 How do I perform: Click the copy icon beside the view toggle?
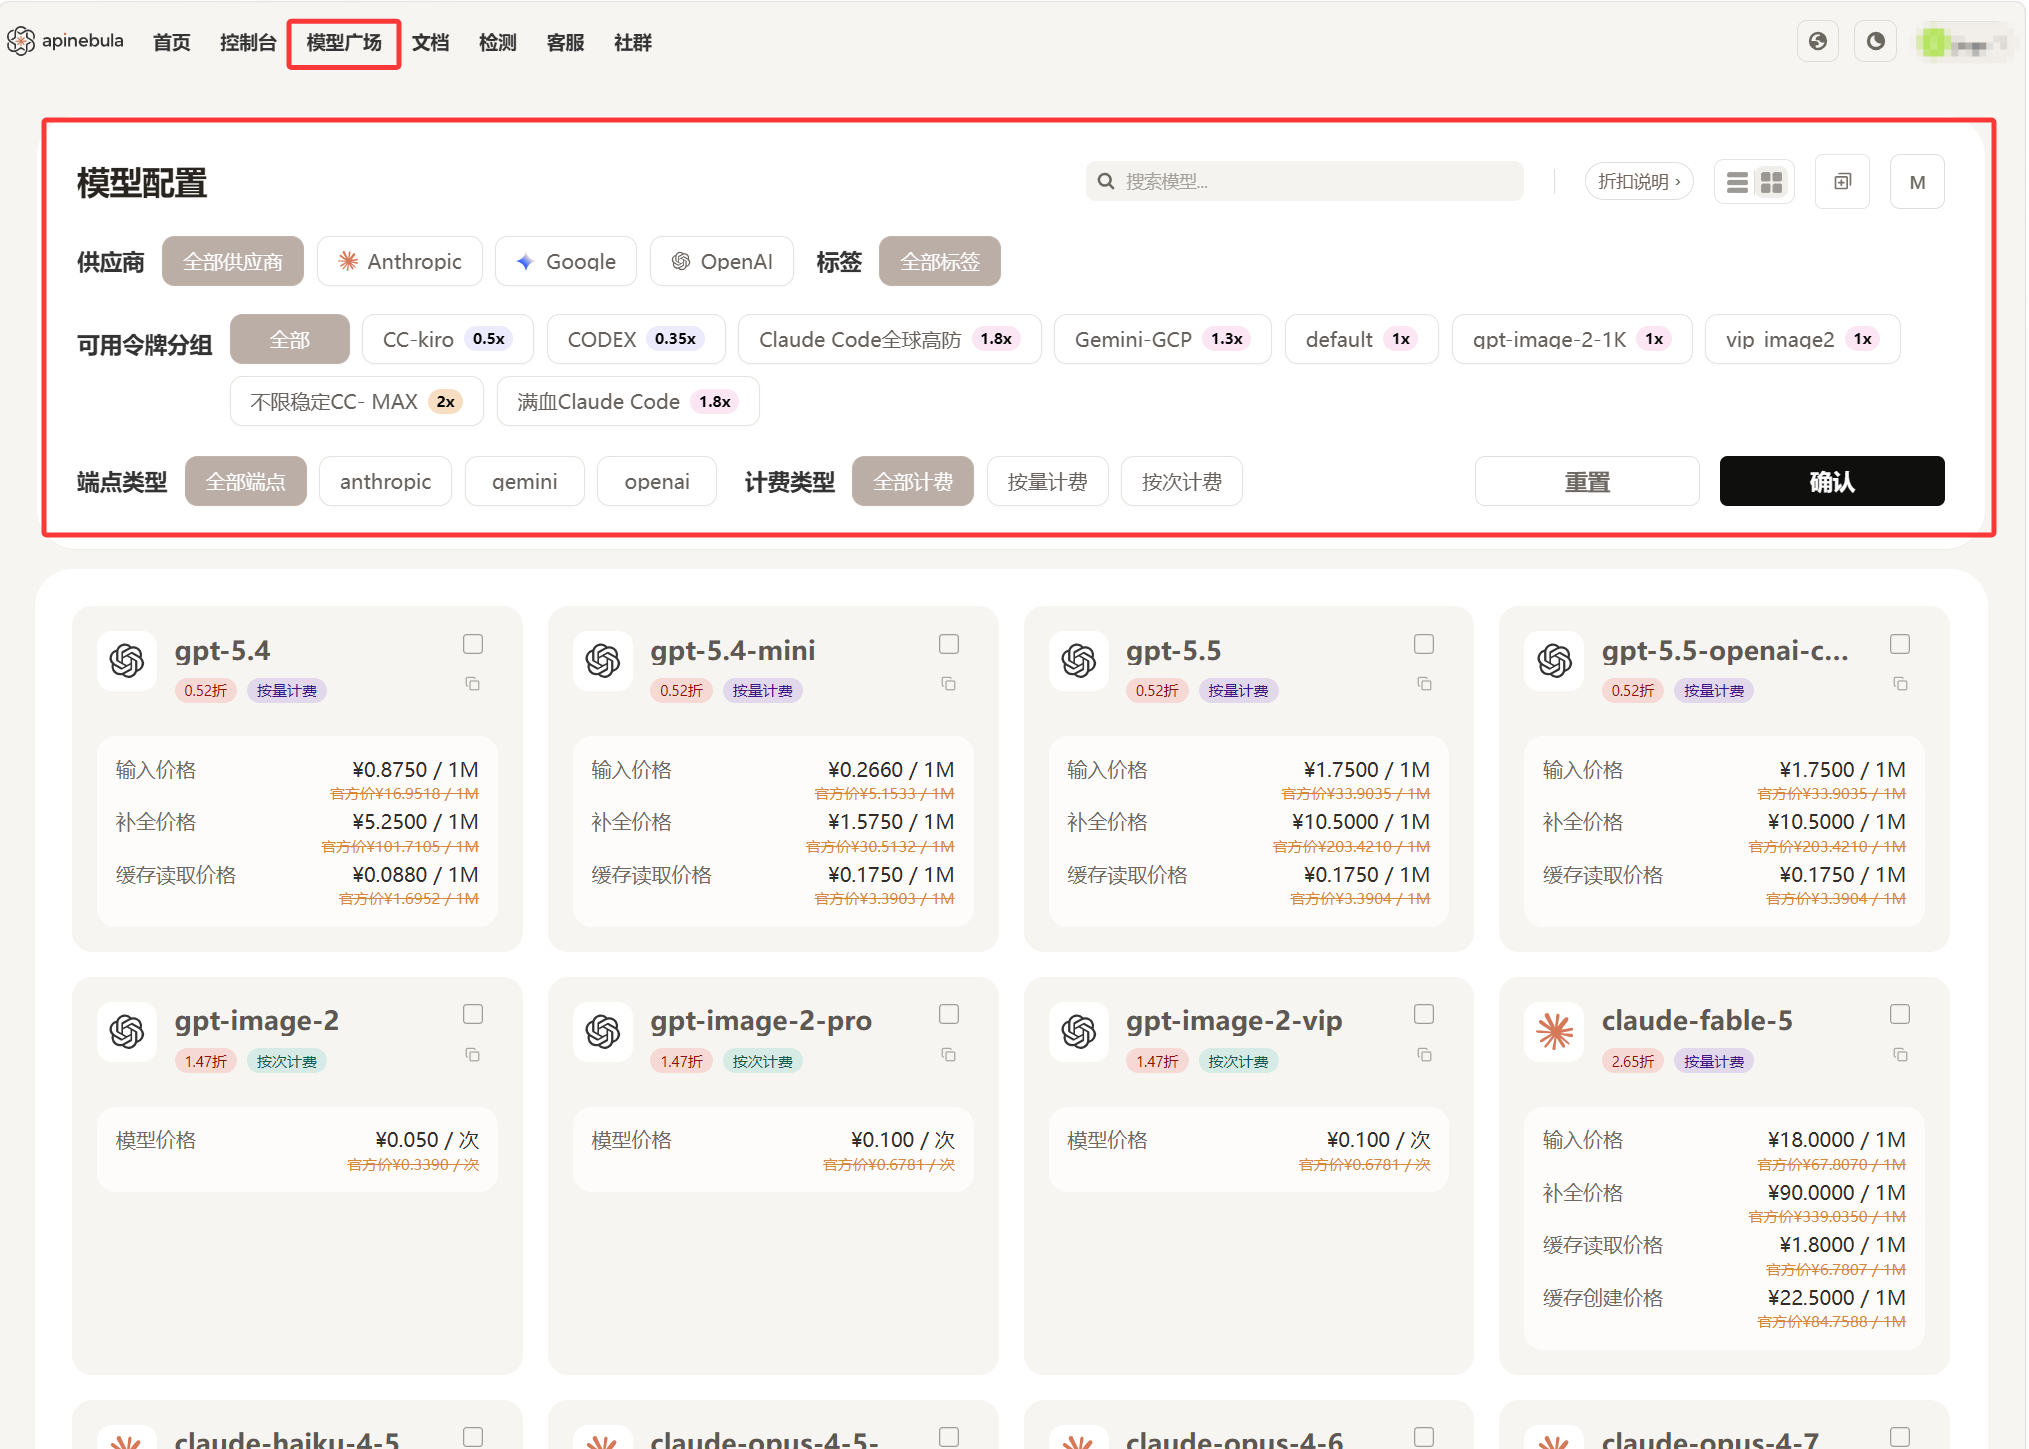[x=1842, y=182]
